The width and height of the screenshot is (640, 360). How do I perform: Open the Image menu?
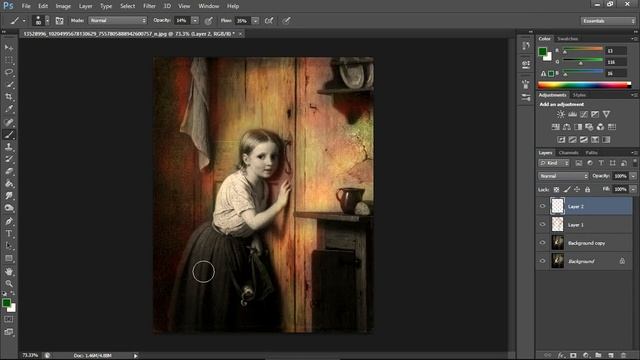click(63, 6)
